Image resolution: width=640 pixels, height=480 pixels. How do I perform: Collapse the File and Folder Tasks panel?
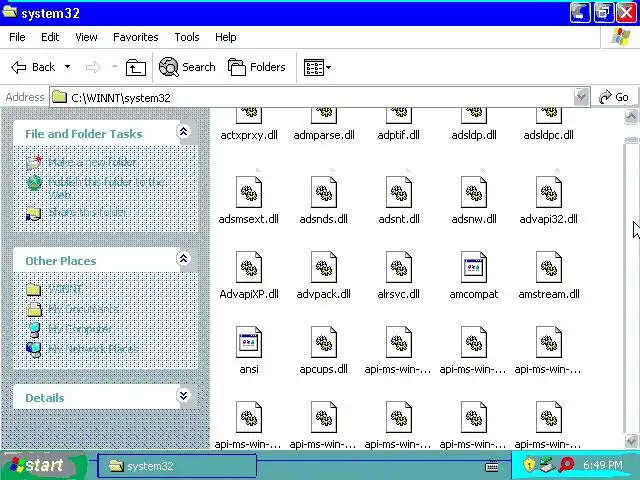[x=183, y=131]
